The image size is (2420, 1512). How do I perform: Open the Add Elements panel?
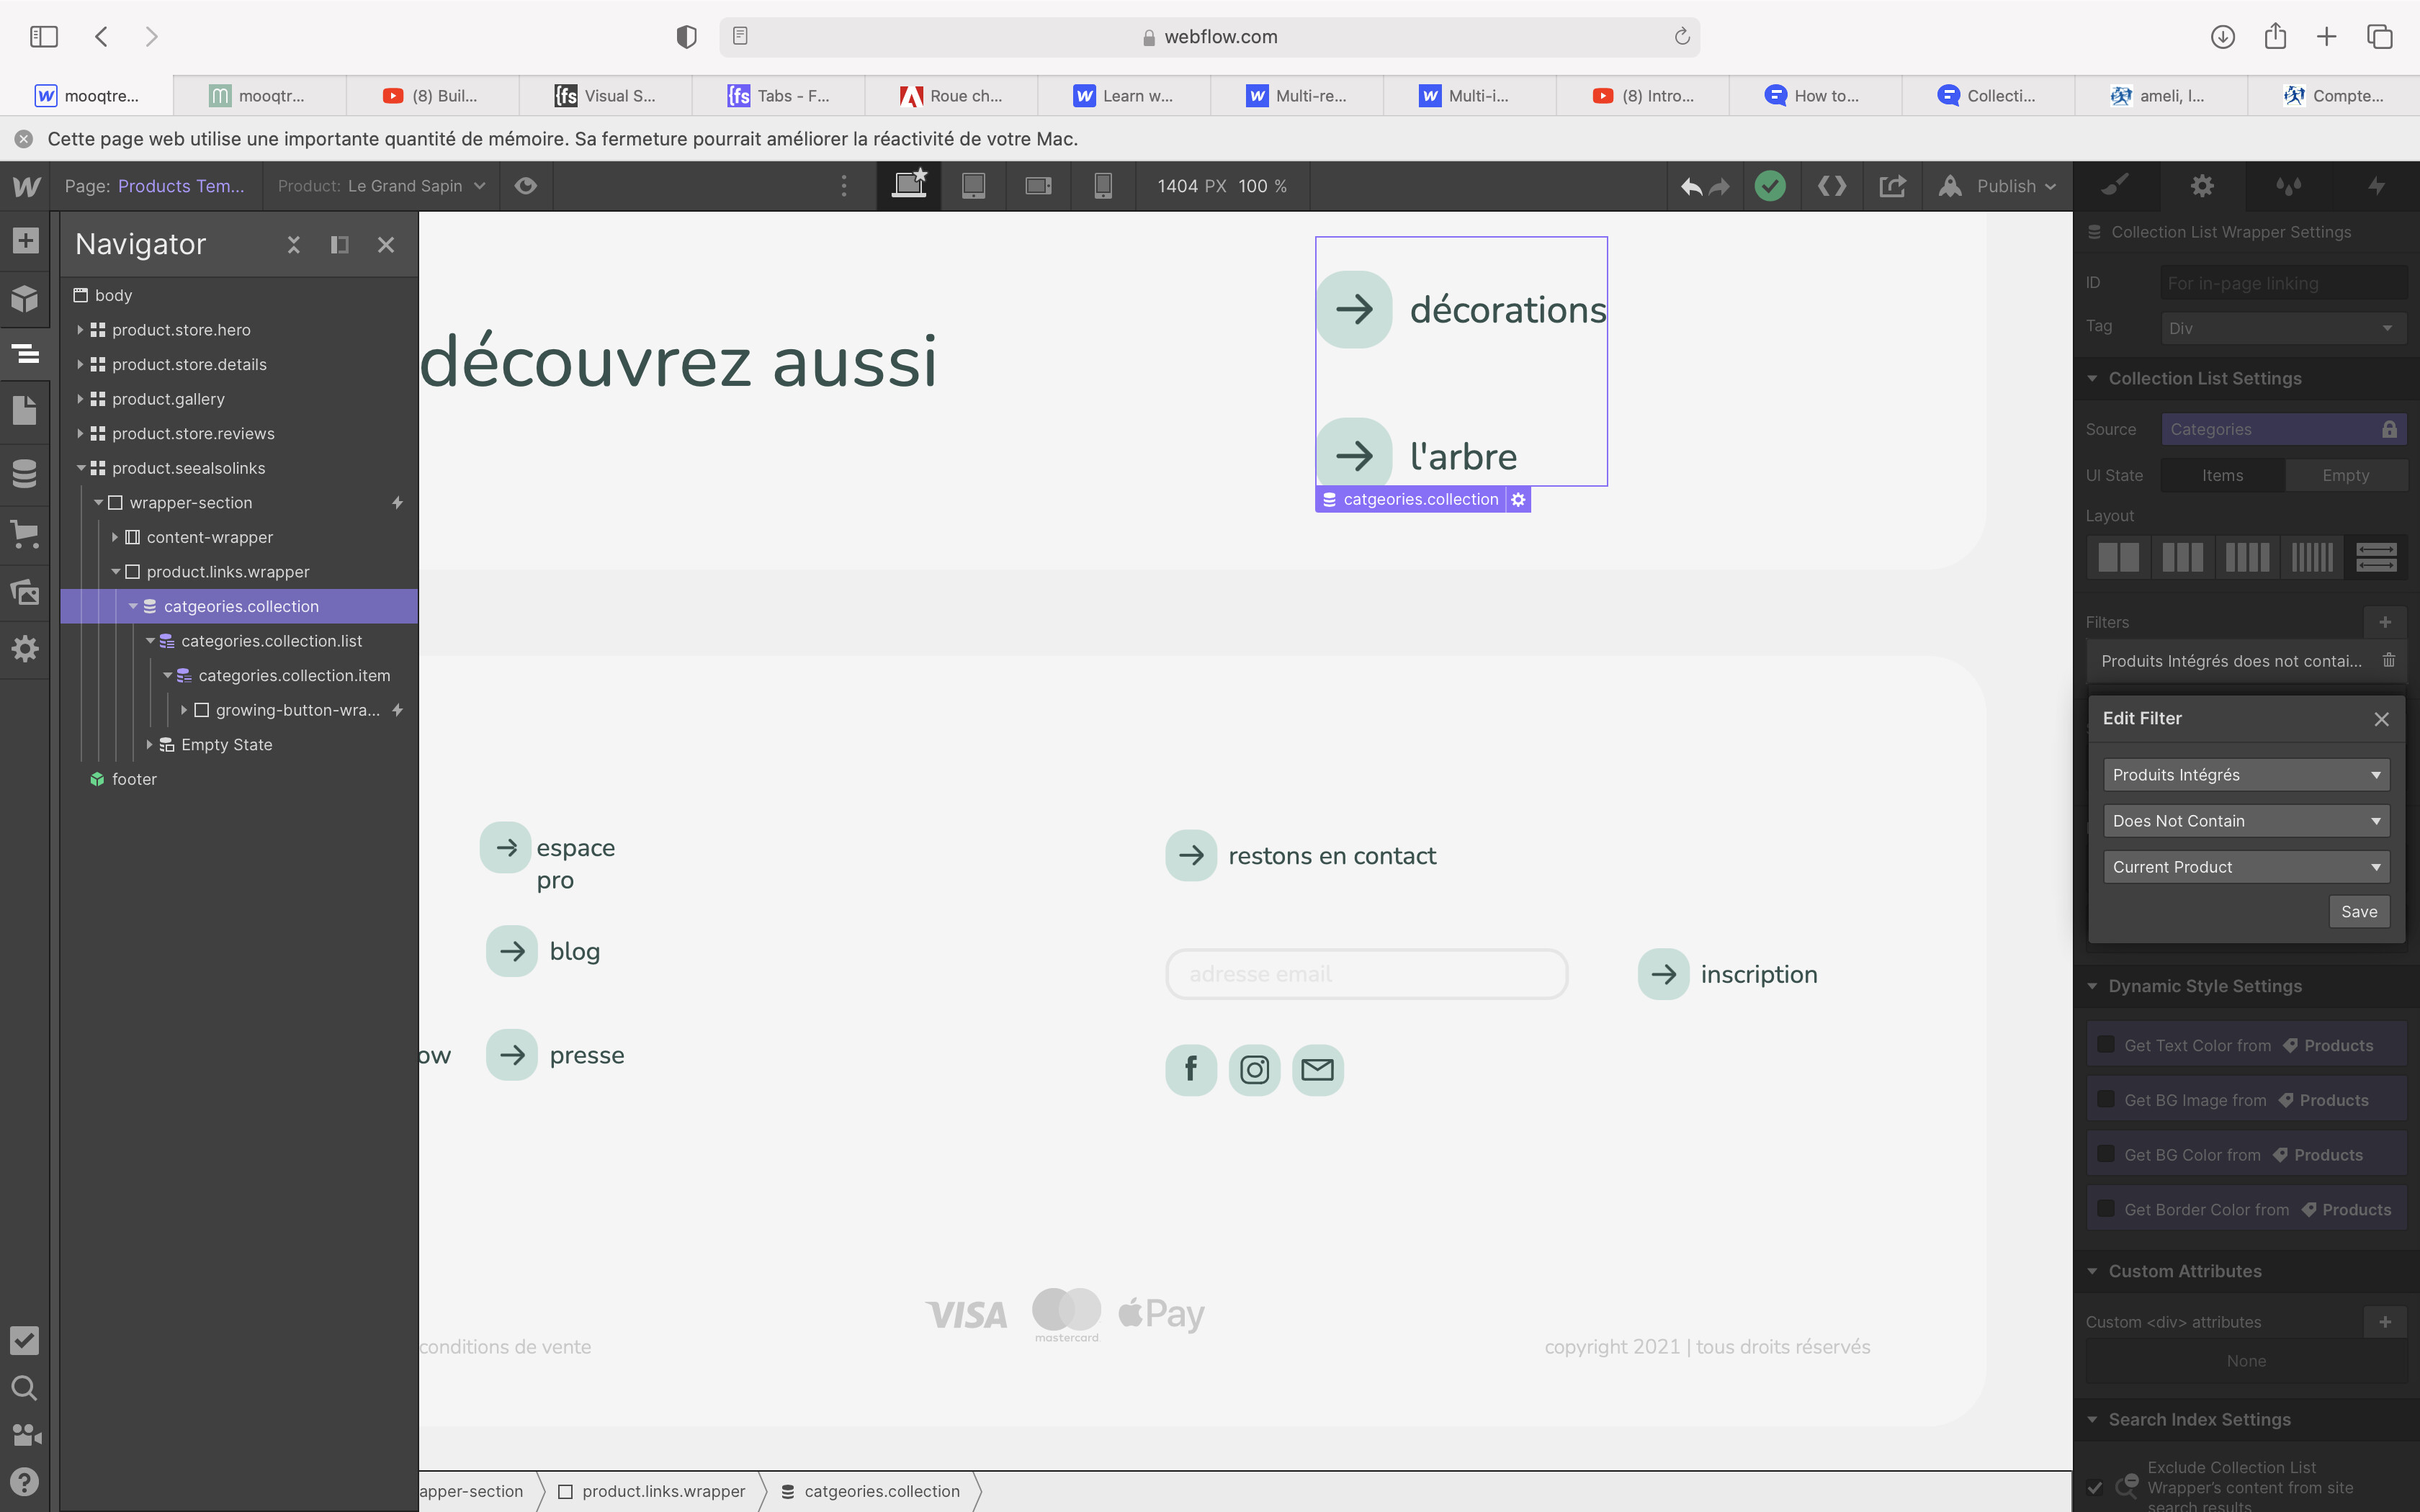click(25, 241)
